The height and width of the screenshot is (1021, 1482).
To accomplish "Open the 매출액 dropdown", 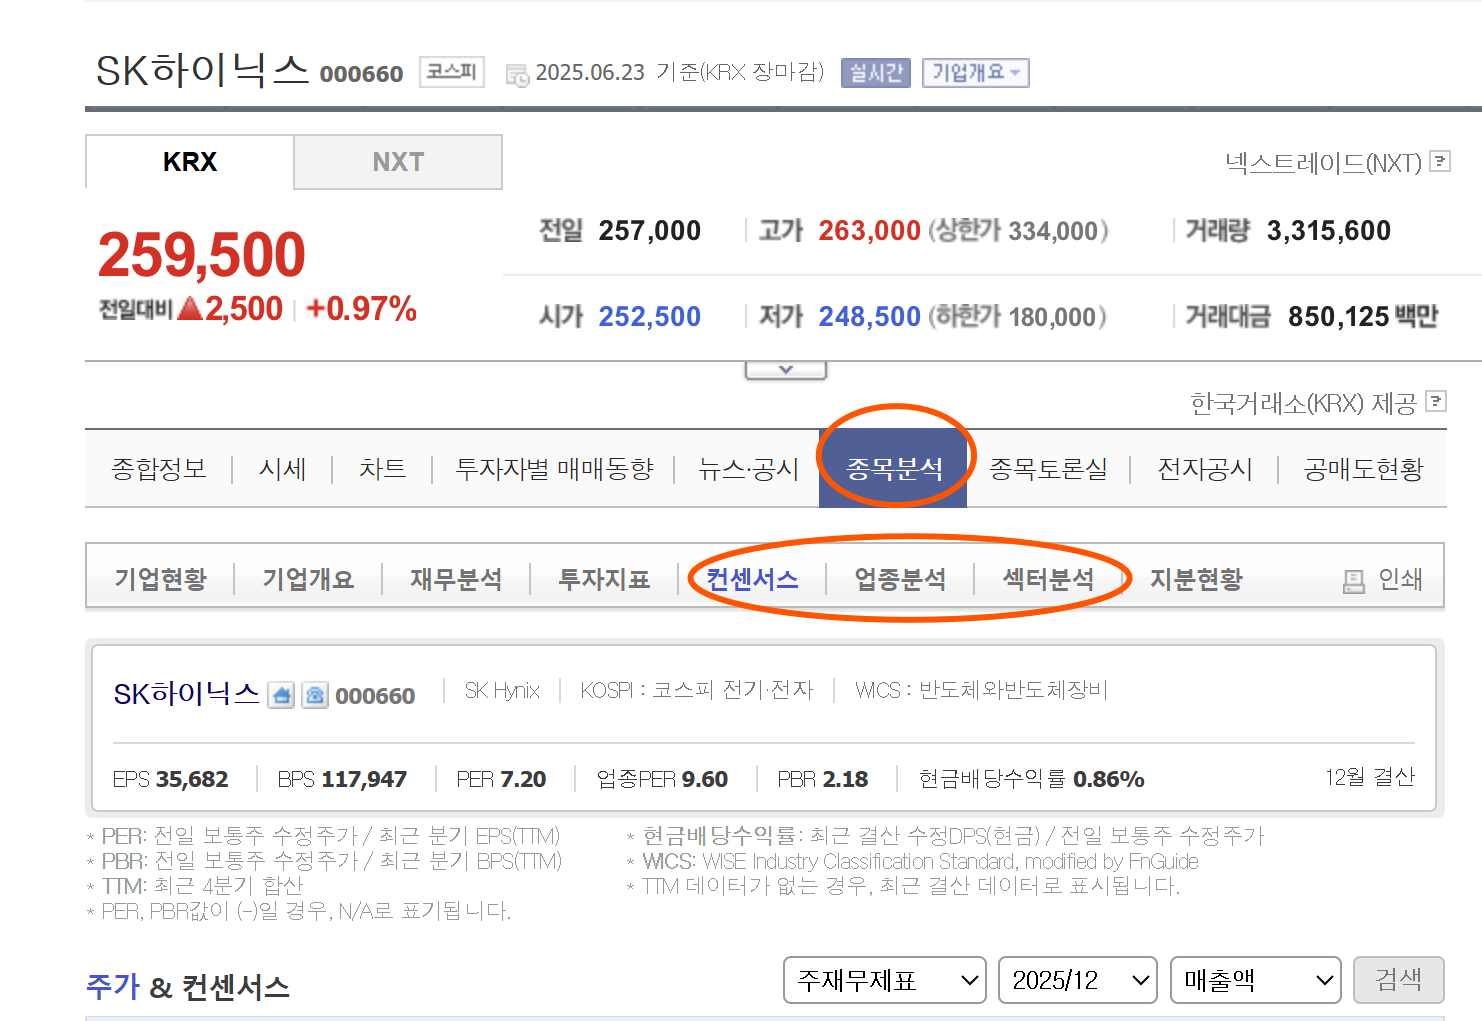I will tap(1255, 980).
